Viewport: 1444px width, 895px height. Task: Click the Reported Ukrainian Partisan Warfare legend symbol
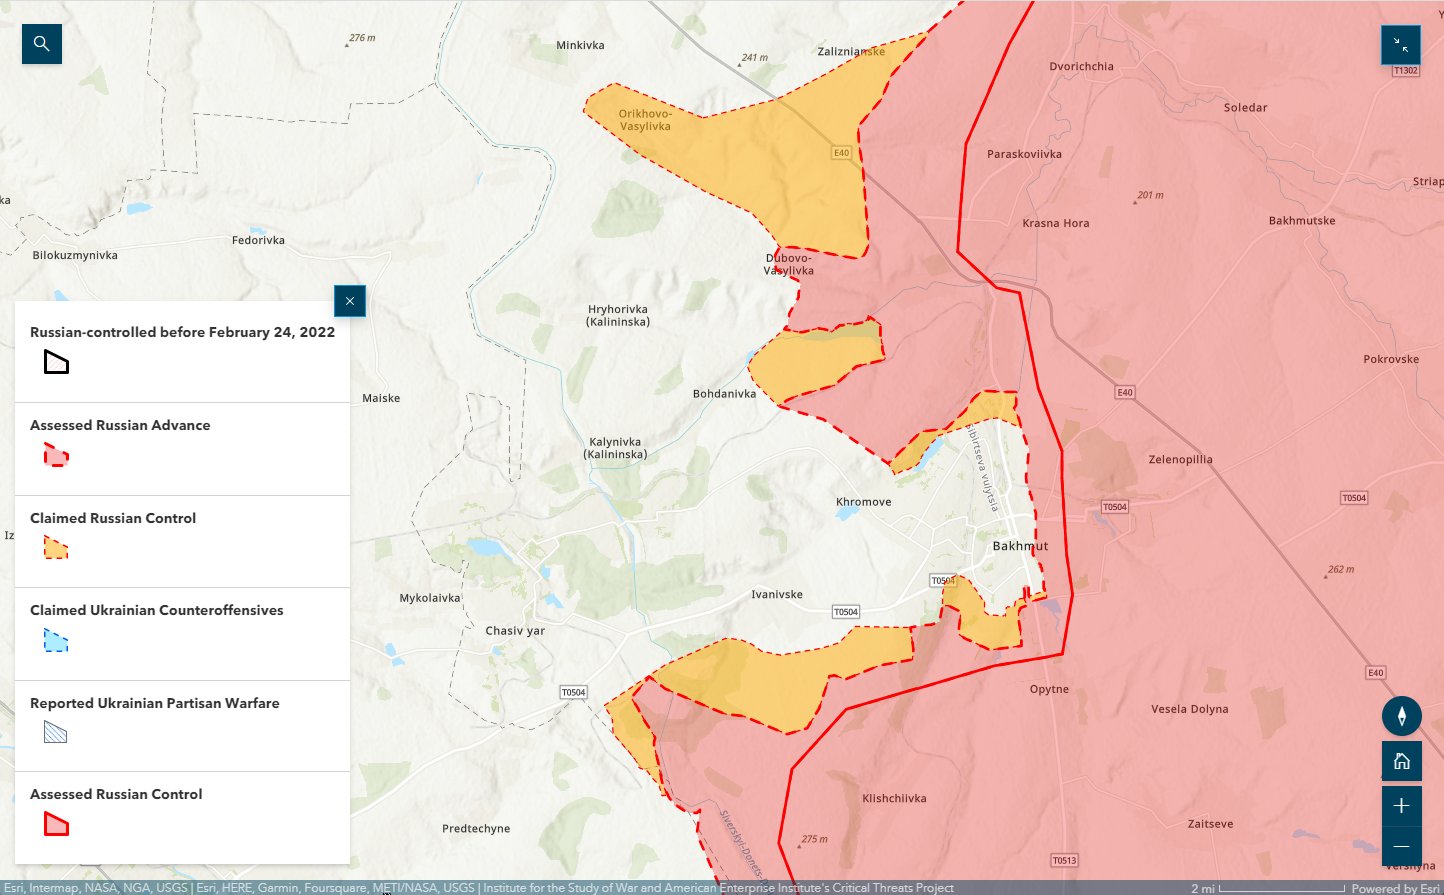pyautogui.click(x=56, y=732)
